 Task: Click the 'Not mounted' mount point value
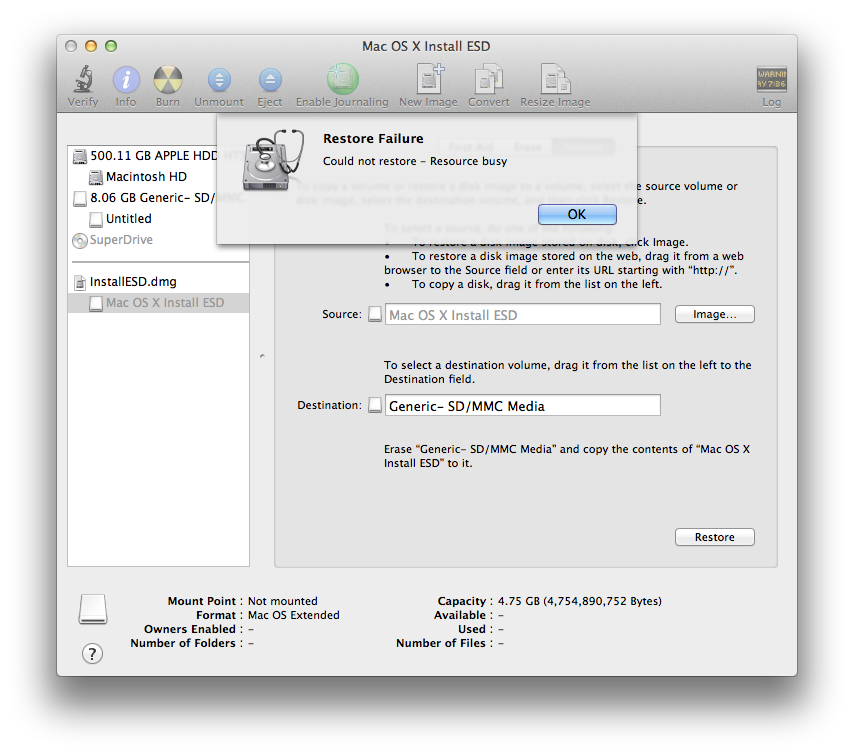coord(282,601)
